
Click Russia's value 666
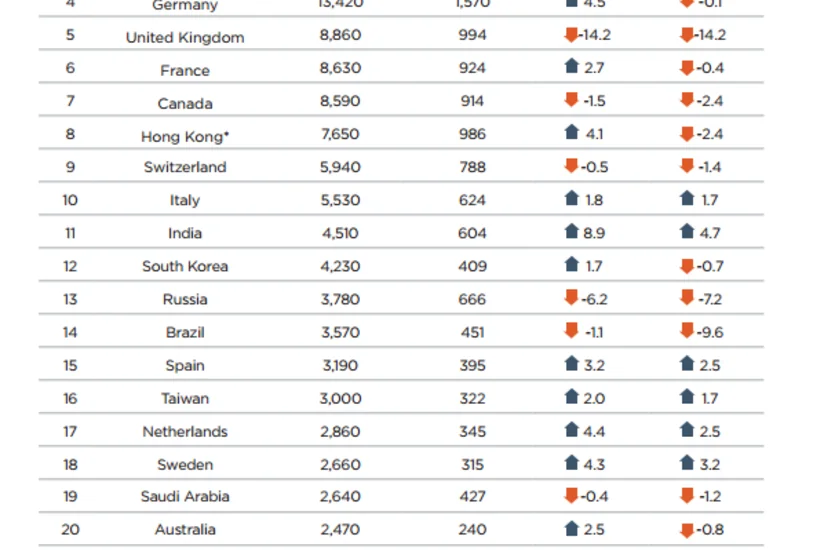[472, 299]
